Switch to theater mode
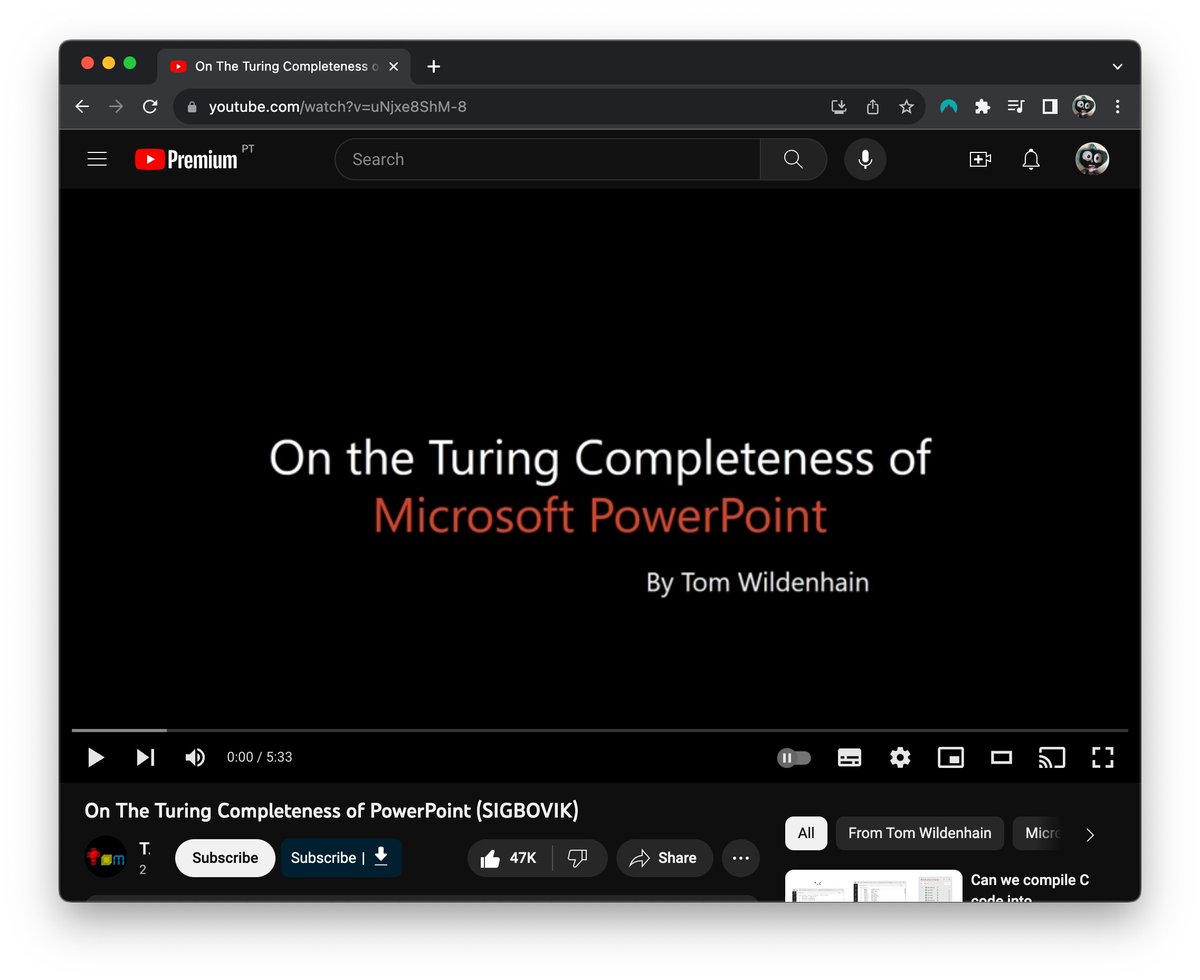Screen dimensions: 1200x980 (x=1001, y=757)
